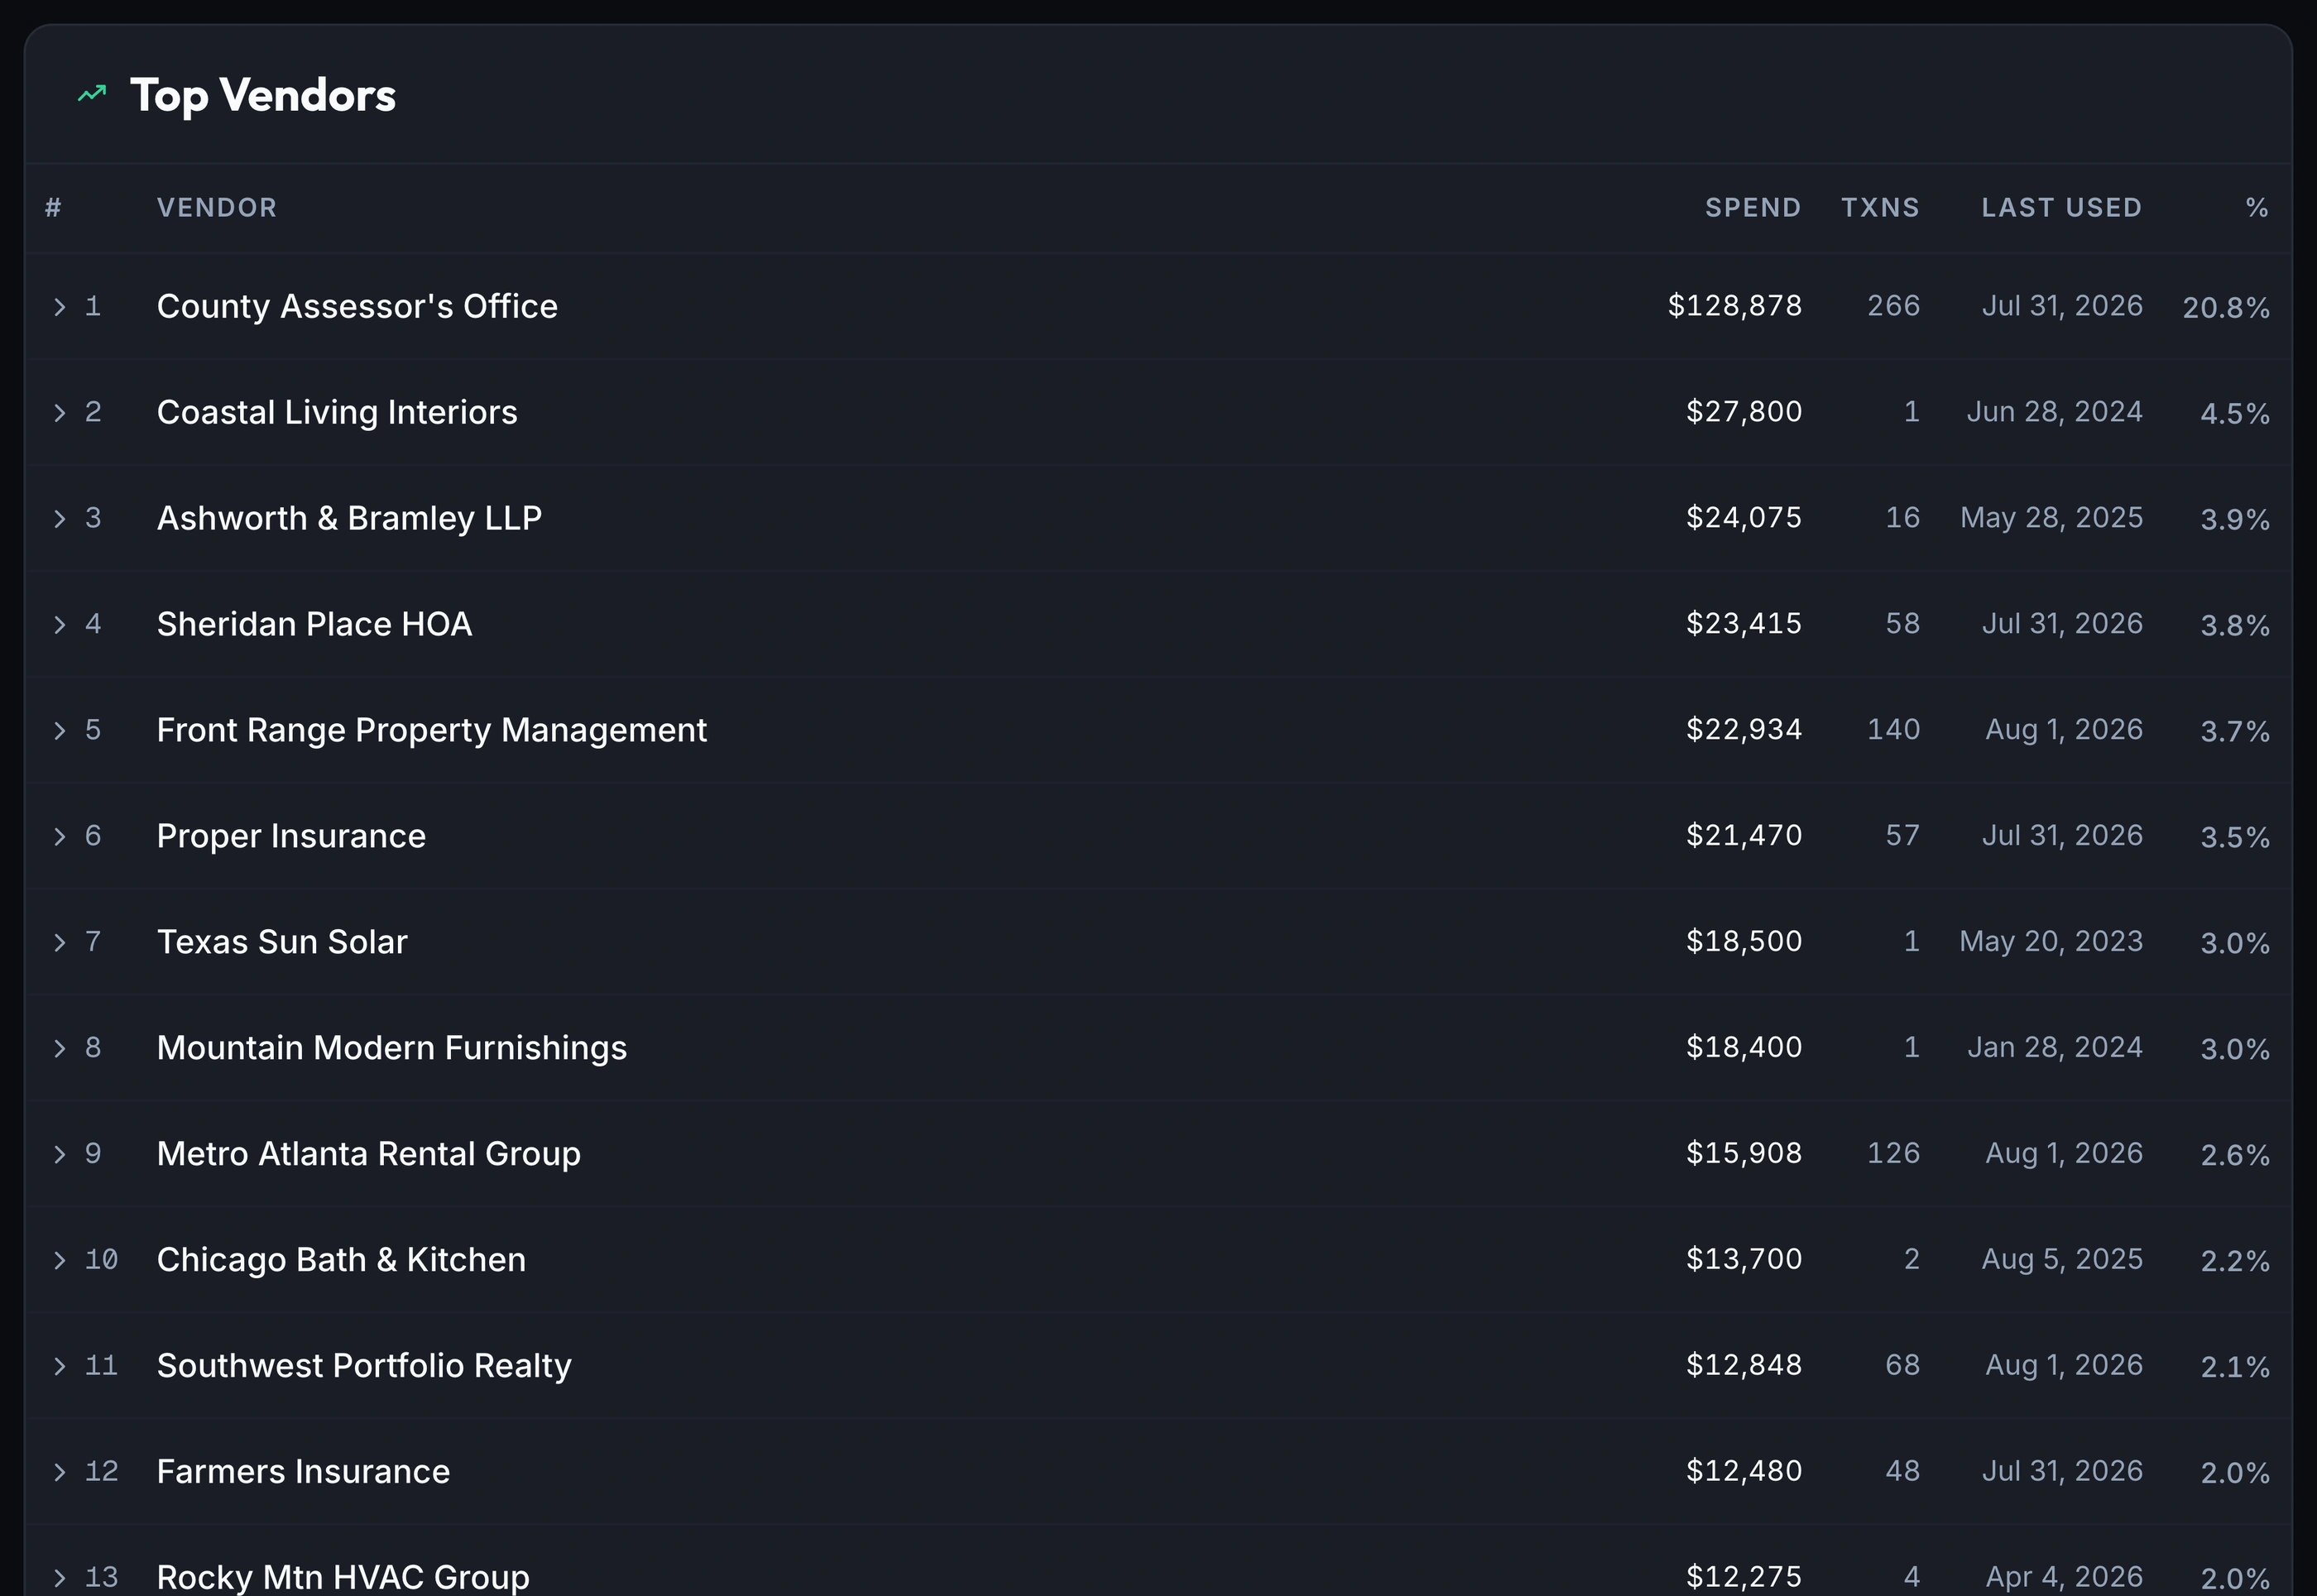Select vendor name Rocky Mtn HVAC Group
The image size is (2317, 1596).
pyautogui.click(x=343, y=1577)
